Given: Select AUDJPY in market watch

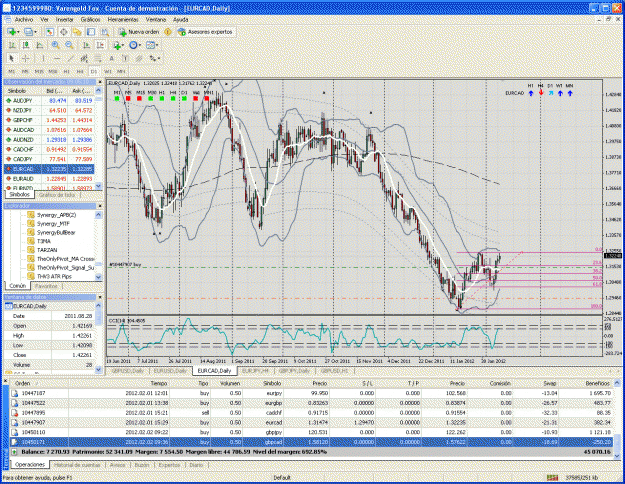Looking at the screenshot, I should (x=49, y=101).
